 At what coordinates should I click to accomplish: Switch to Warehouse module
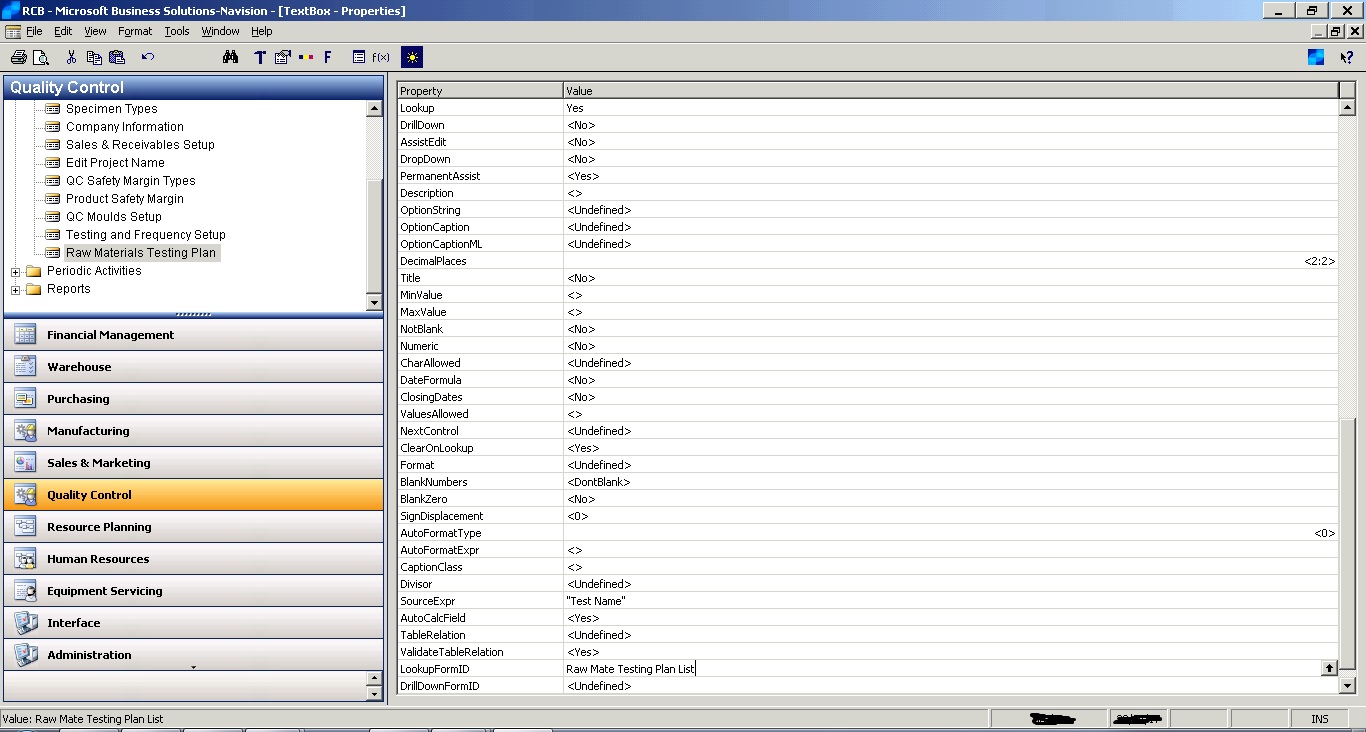click(193, 367)
